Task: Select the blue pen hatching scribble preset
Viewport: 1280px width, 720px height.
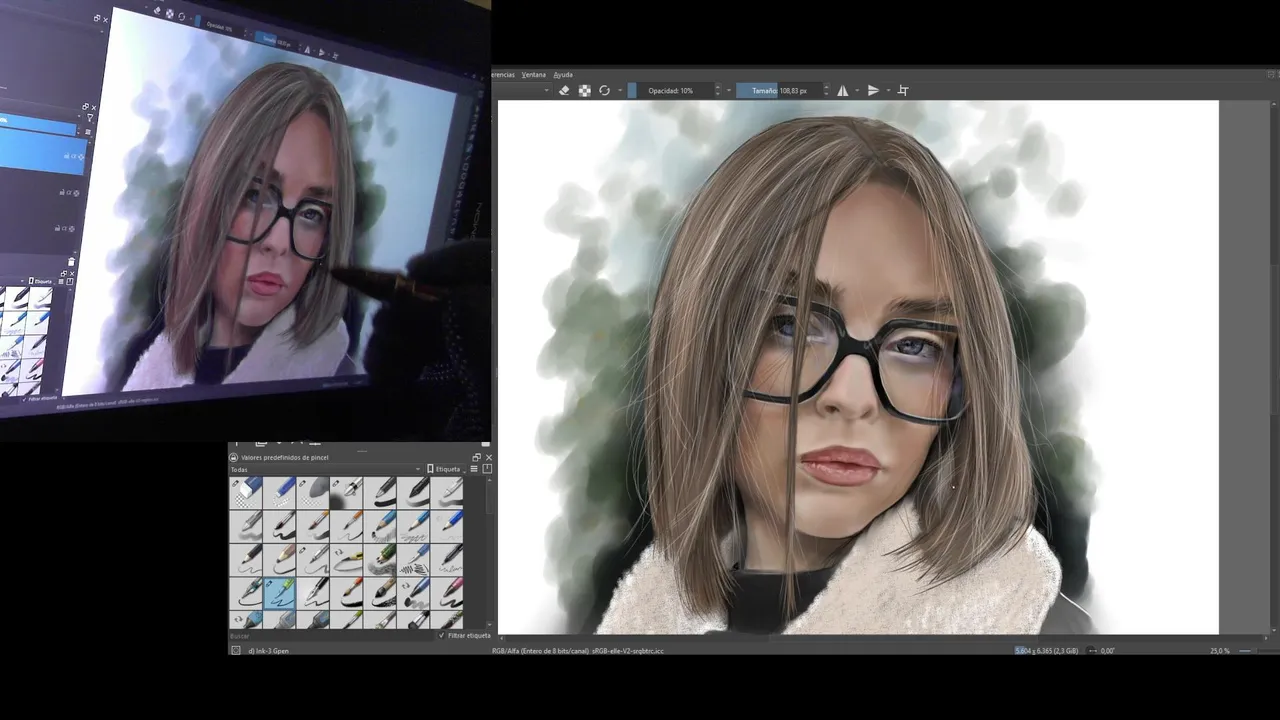Action: pyautogui.click(x=414, y=559)
